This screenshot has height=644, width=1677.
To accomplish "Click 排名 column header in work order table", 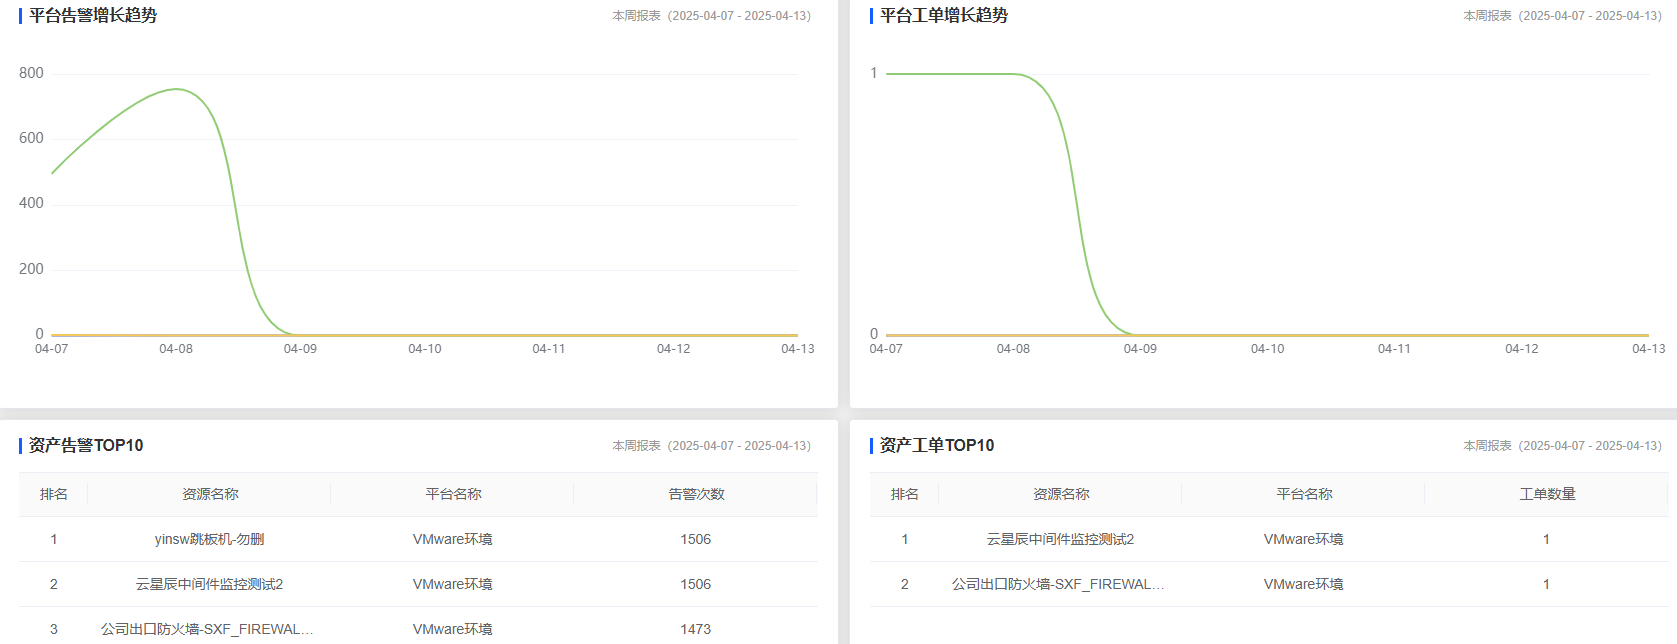I will click(x=905, y=494).
